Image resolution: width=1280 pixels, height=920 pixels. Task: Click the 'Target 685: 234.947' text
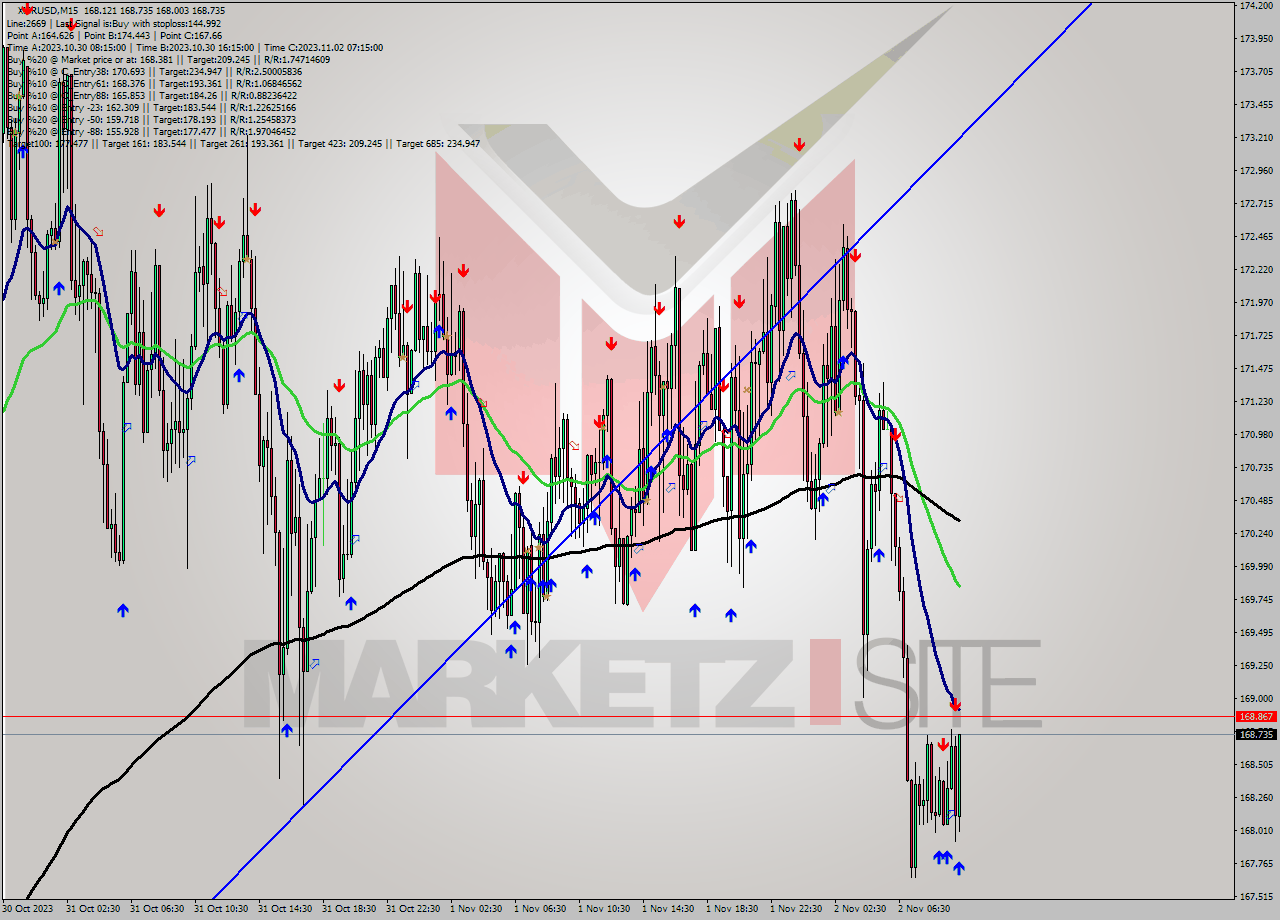438,143
